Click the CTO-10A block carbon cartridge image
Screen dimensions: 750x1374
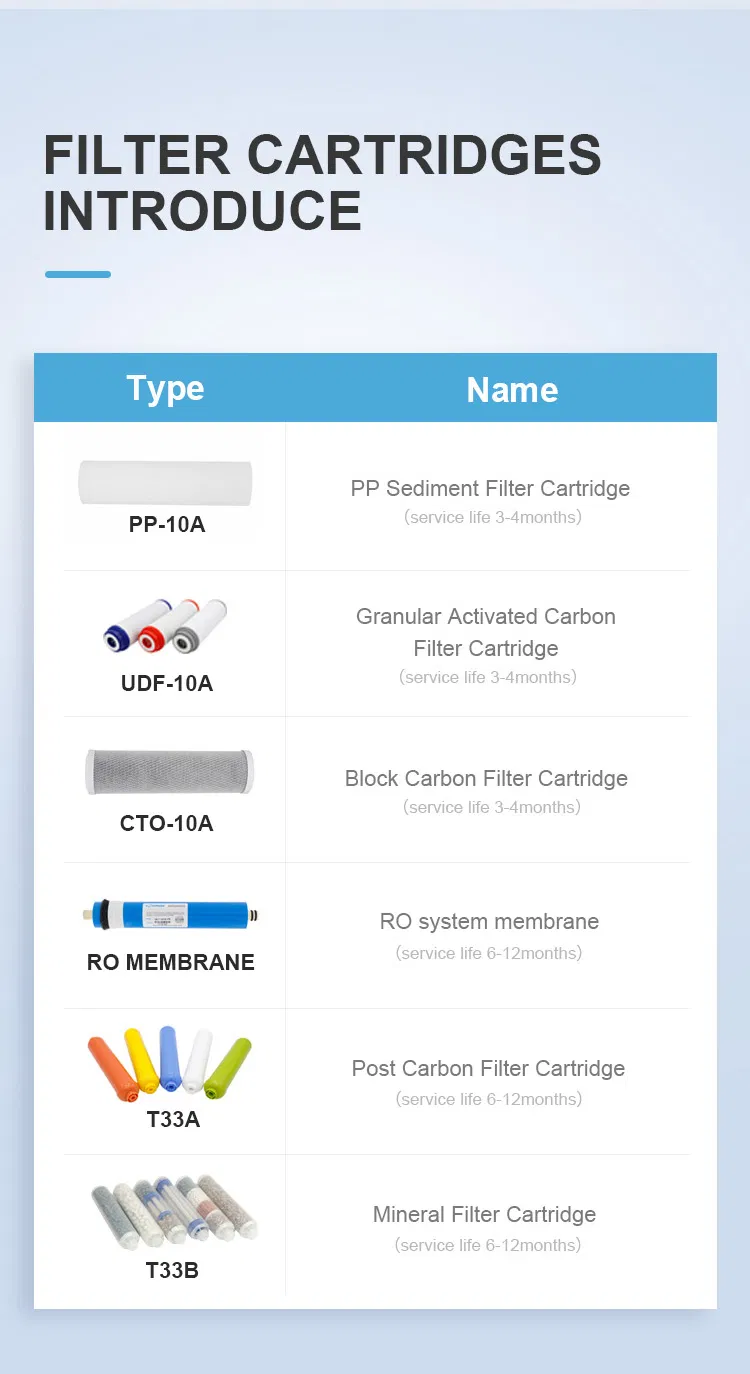coord(169,772)
